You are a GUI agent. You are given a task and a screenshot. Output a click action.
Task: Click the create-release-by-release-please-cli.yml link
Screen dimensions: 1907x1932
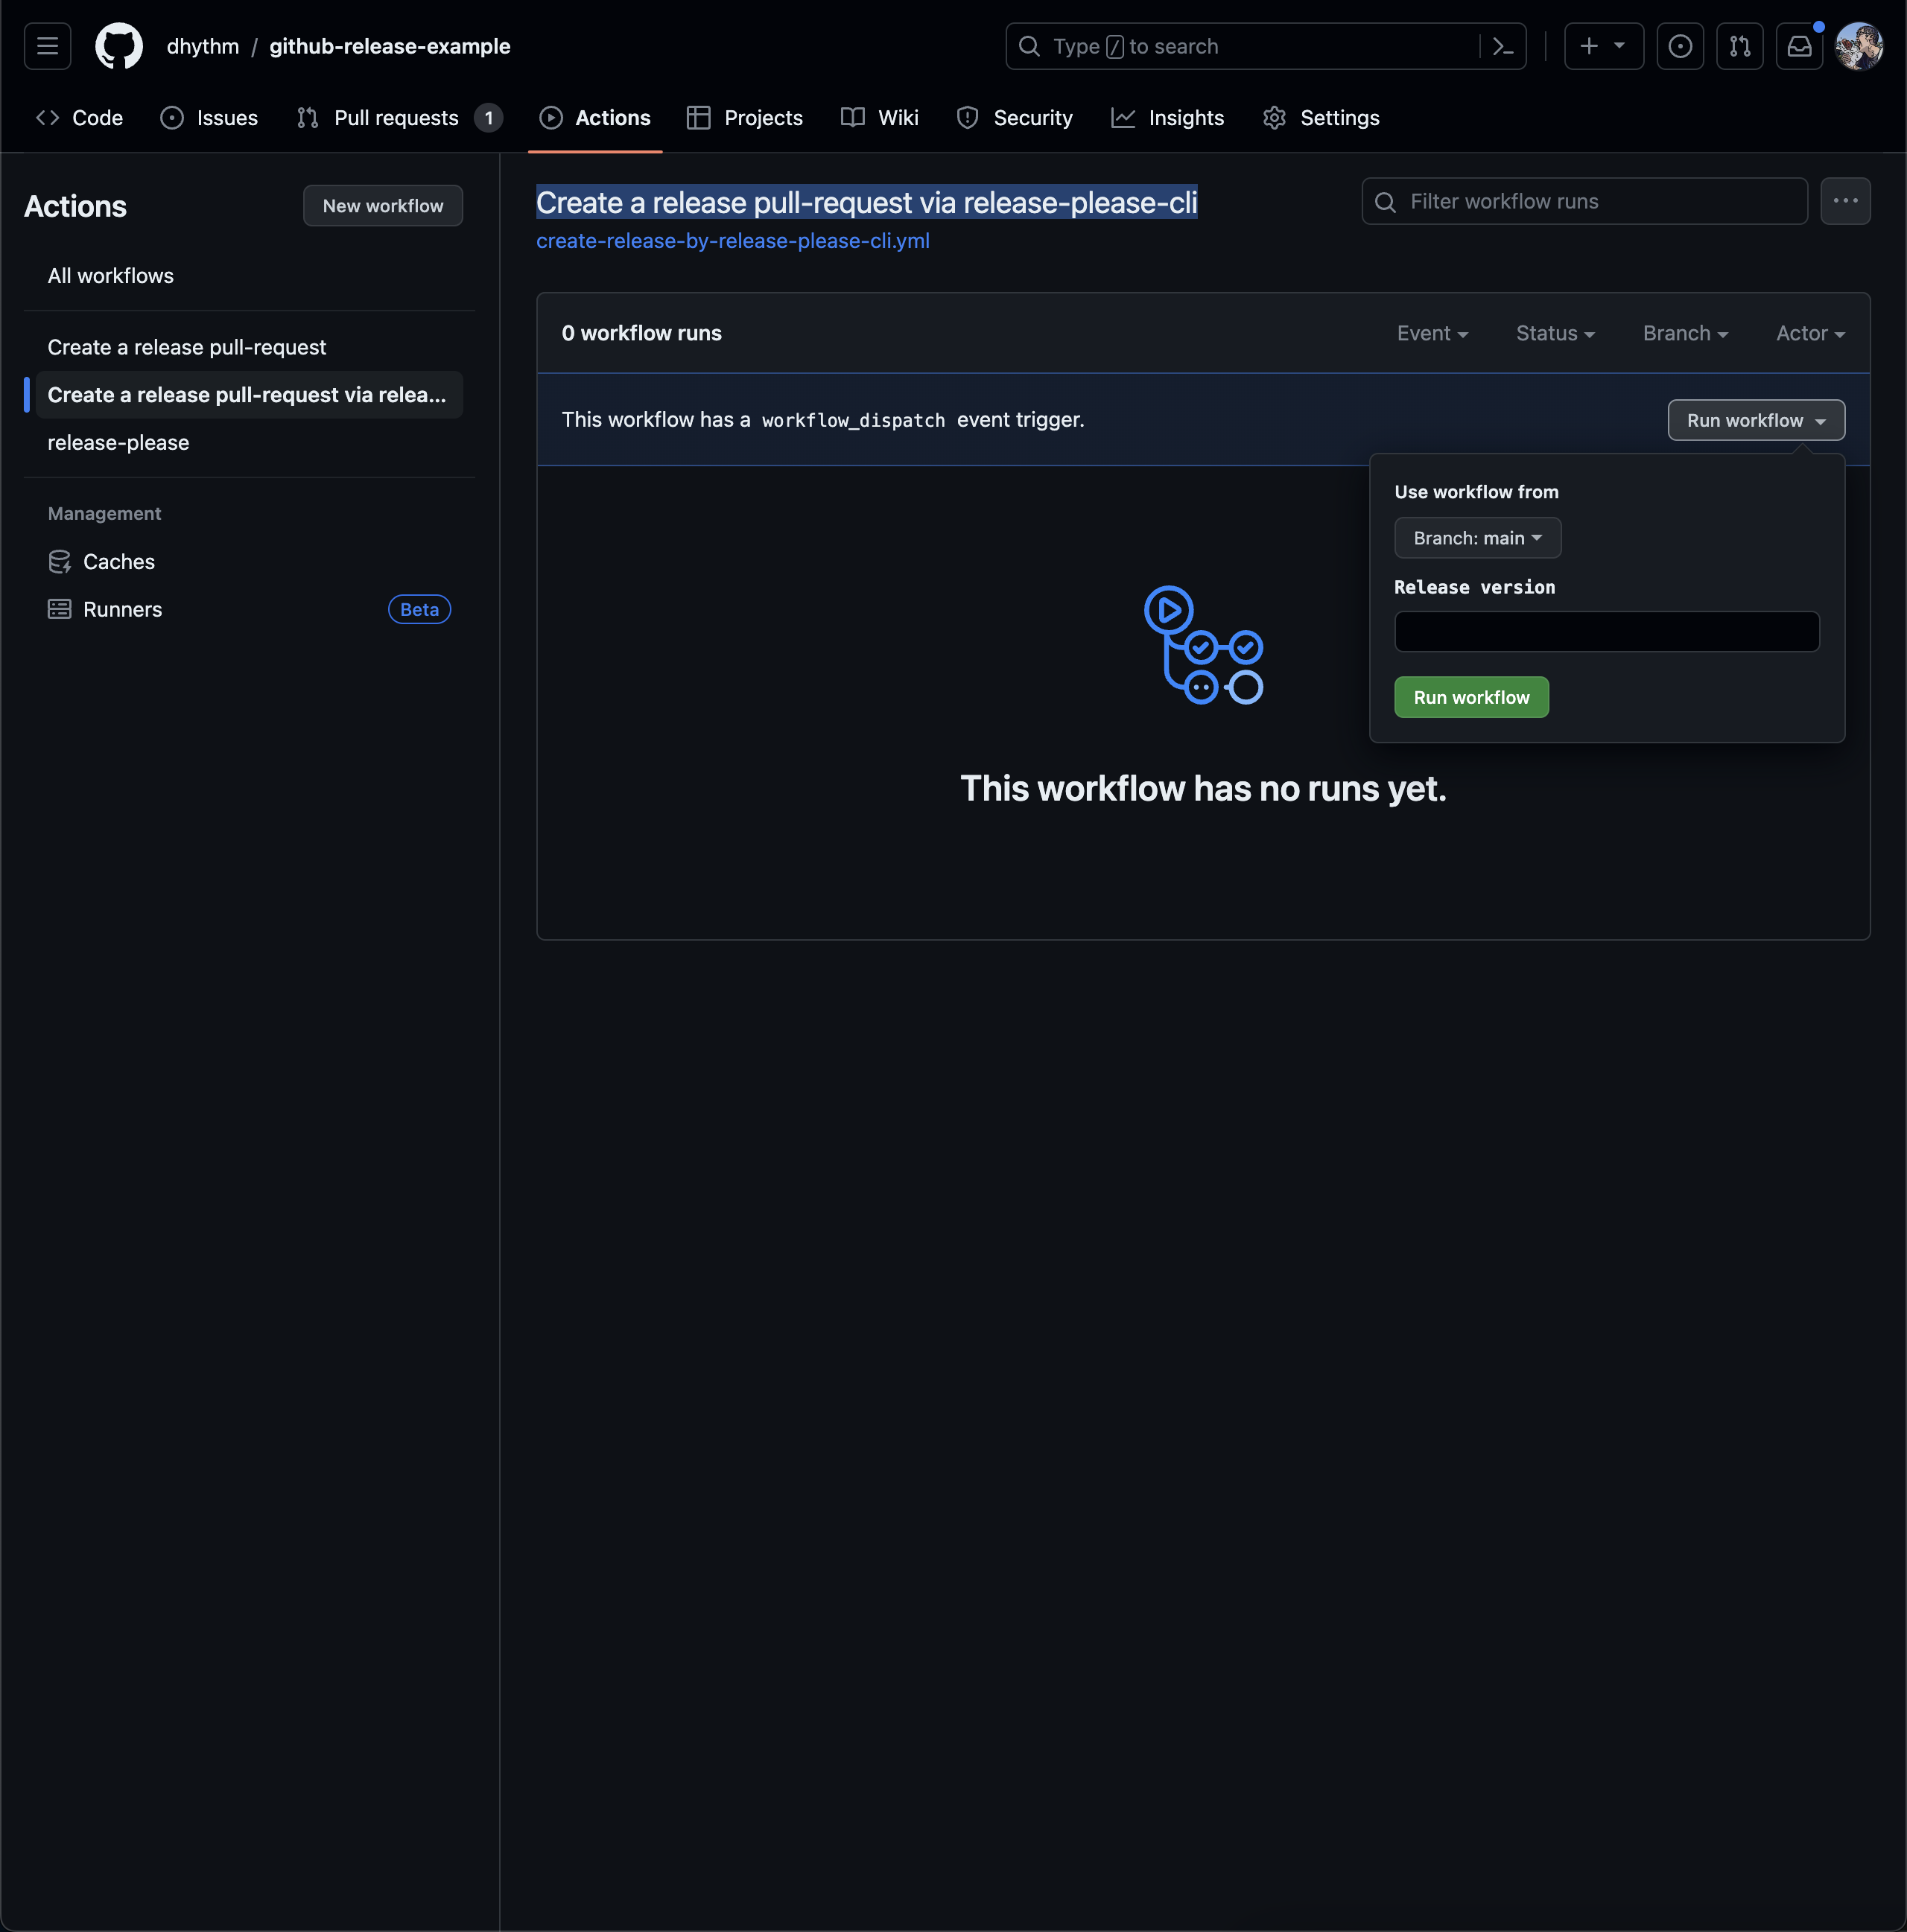click(x=734, y=239)
